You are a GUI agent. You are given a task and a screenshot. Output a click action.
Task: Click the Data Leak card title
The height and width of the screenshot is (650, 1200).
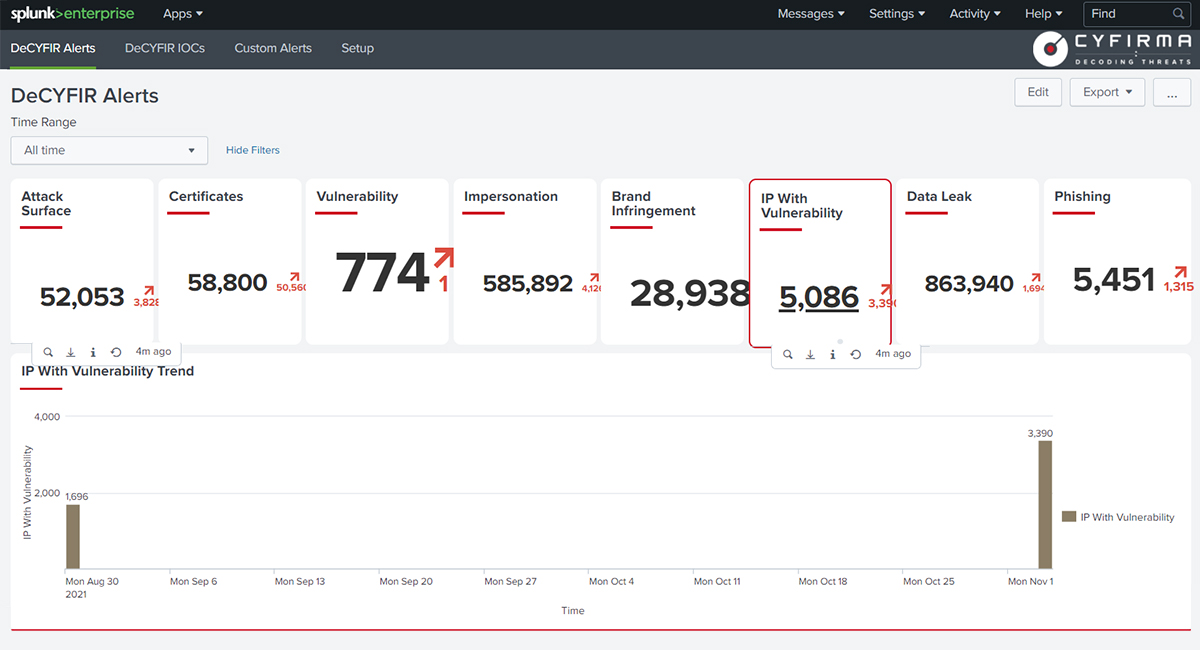[x=940, y=197]
